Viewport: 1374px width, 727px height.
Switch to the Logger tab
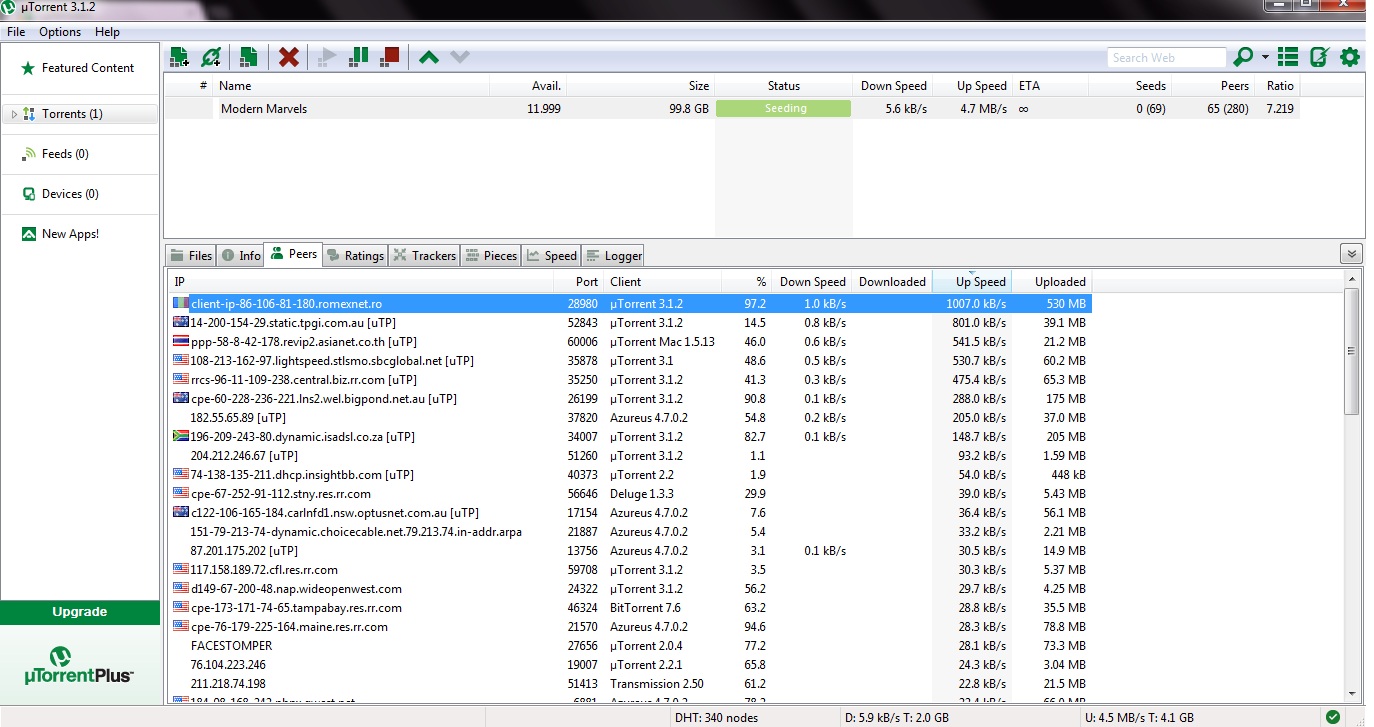point(613,256)
